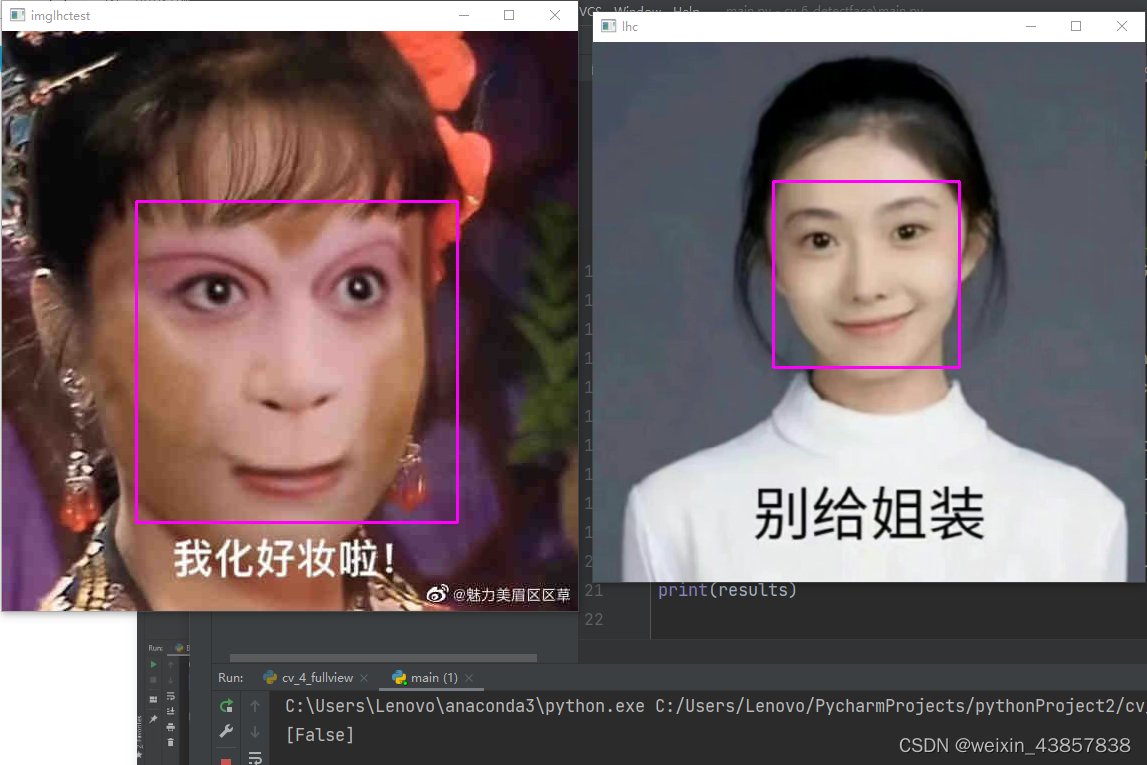Click the 'Run:' label in the tool window

(x=230, y=678)
